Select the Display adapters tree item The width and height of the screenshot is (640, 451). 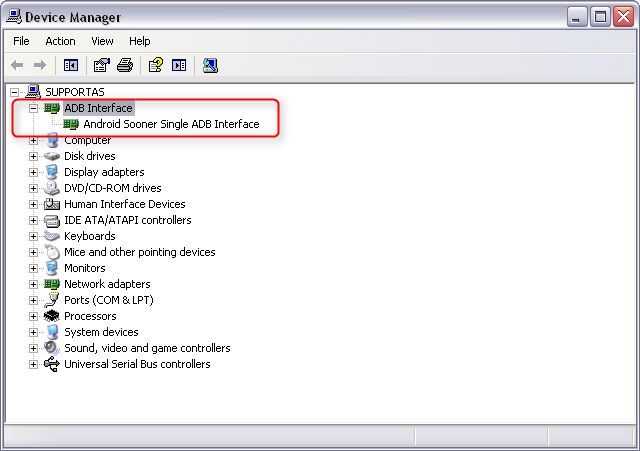(x=104, y=172)
